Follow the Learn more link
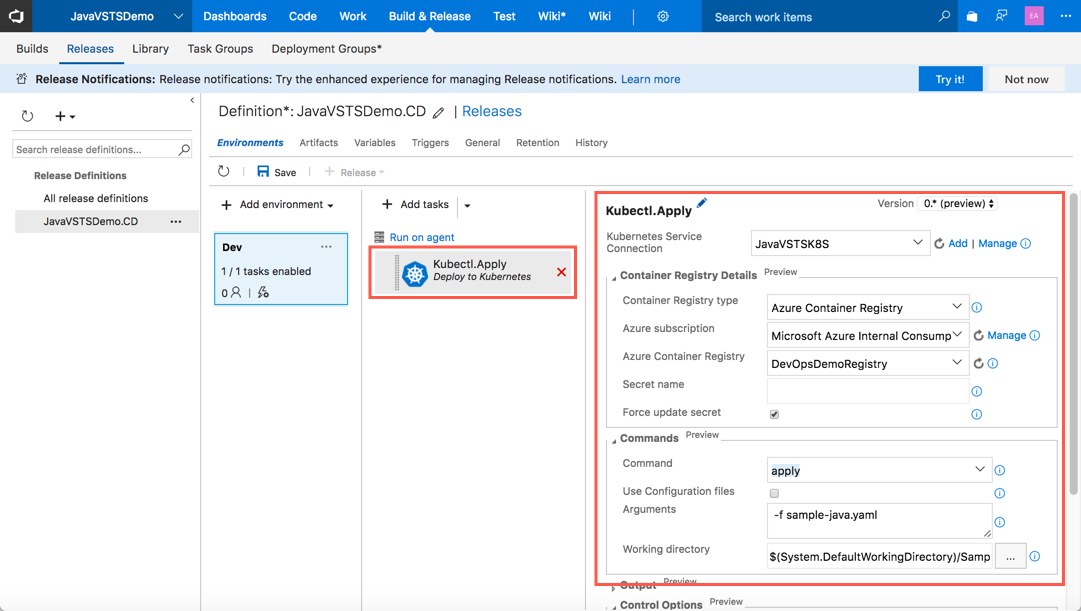The width and height of the screenshot is (1081, 611). tap(650, 78)
